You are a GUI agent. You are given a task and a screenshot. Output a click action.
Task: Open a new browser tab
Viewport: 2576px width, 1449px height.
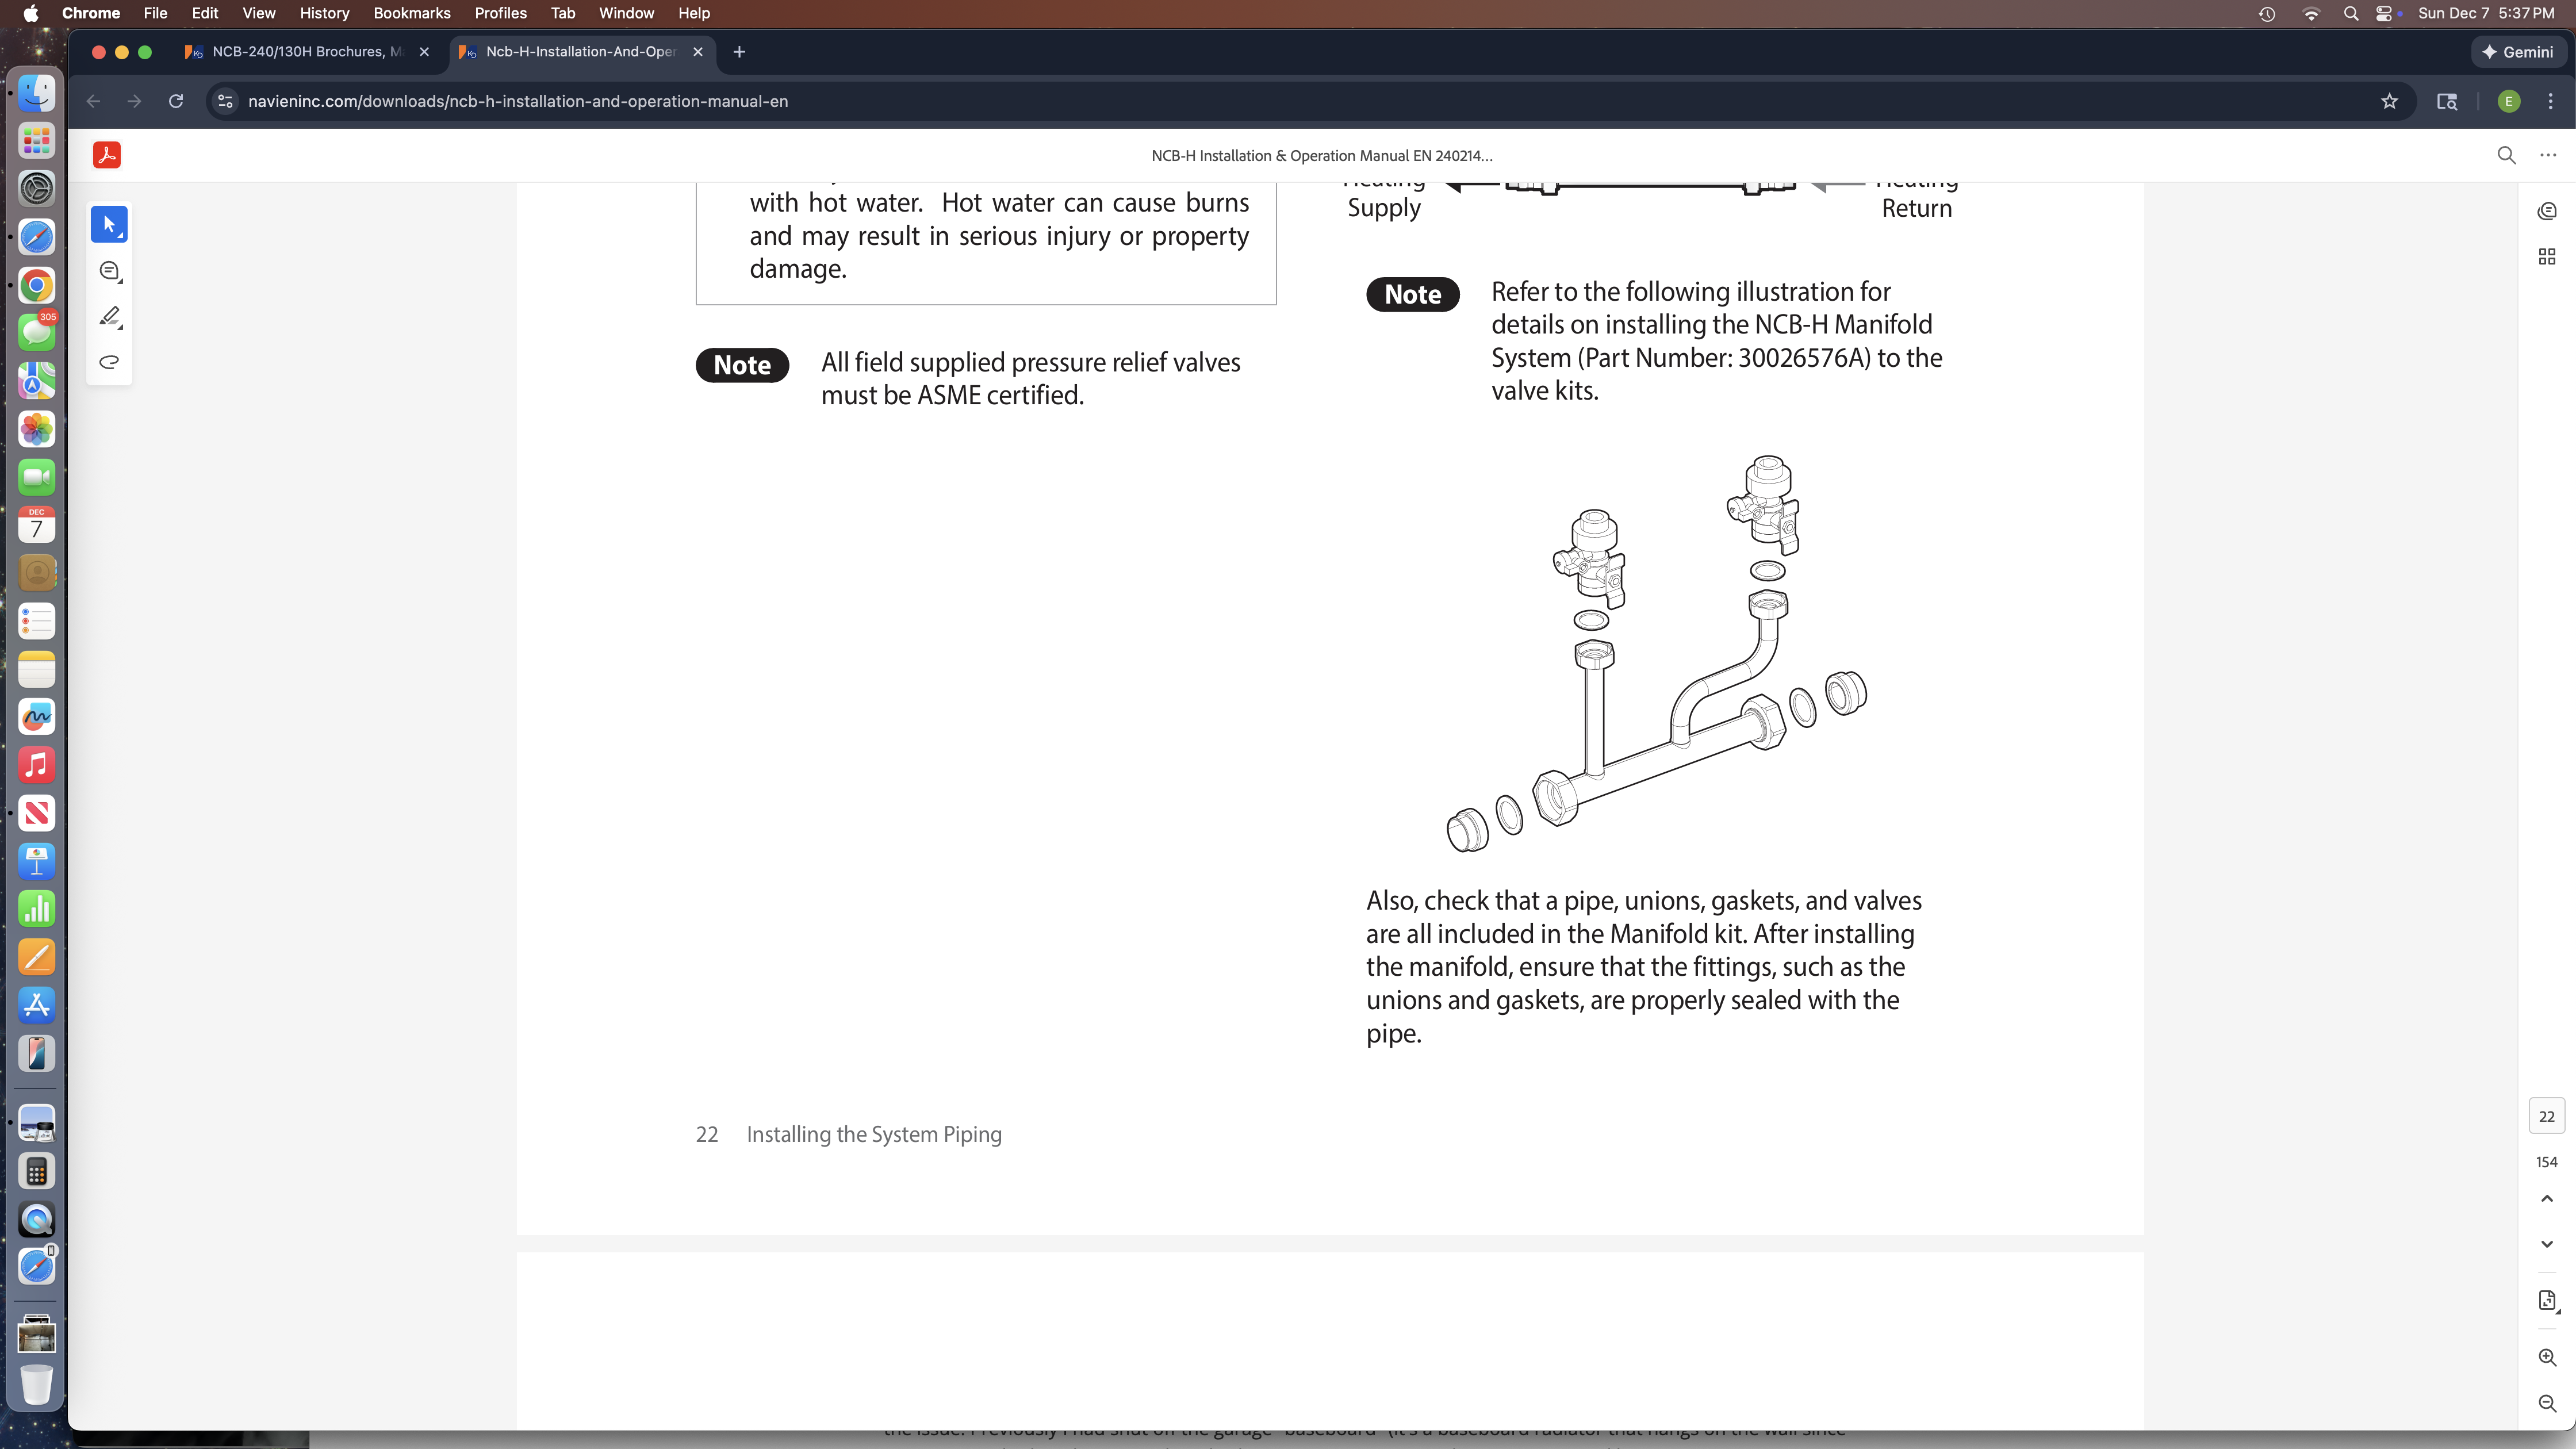tap(739, 52)
